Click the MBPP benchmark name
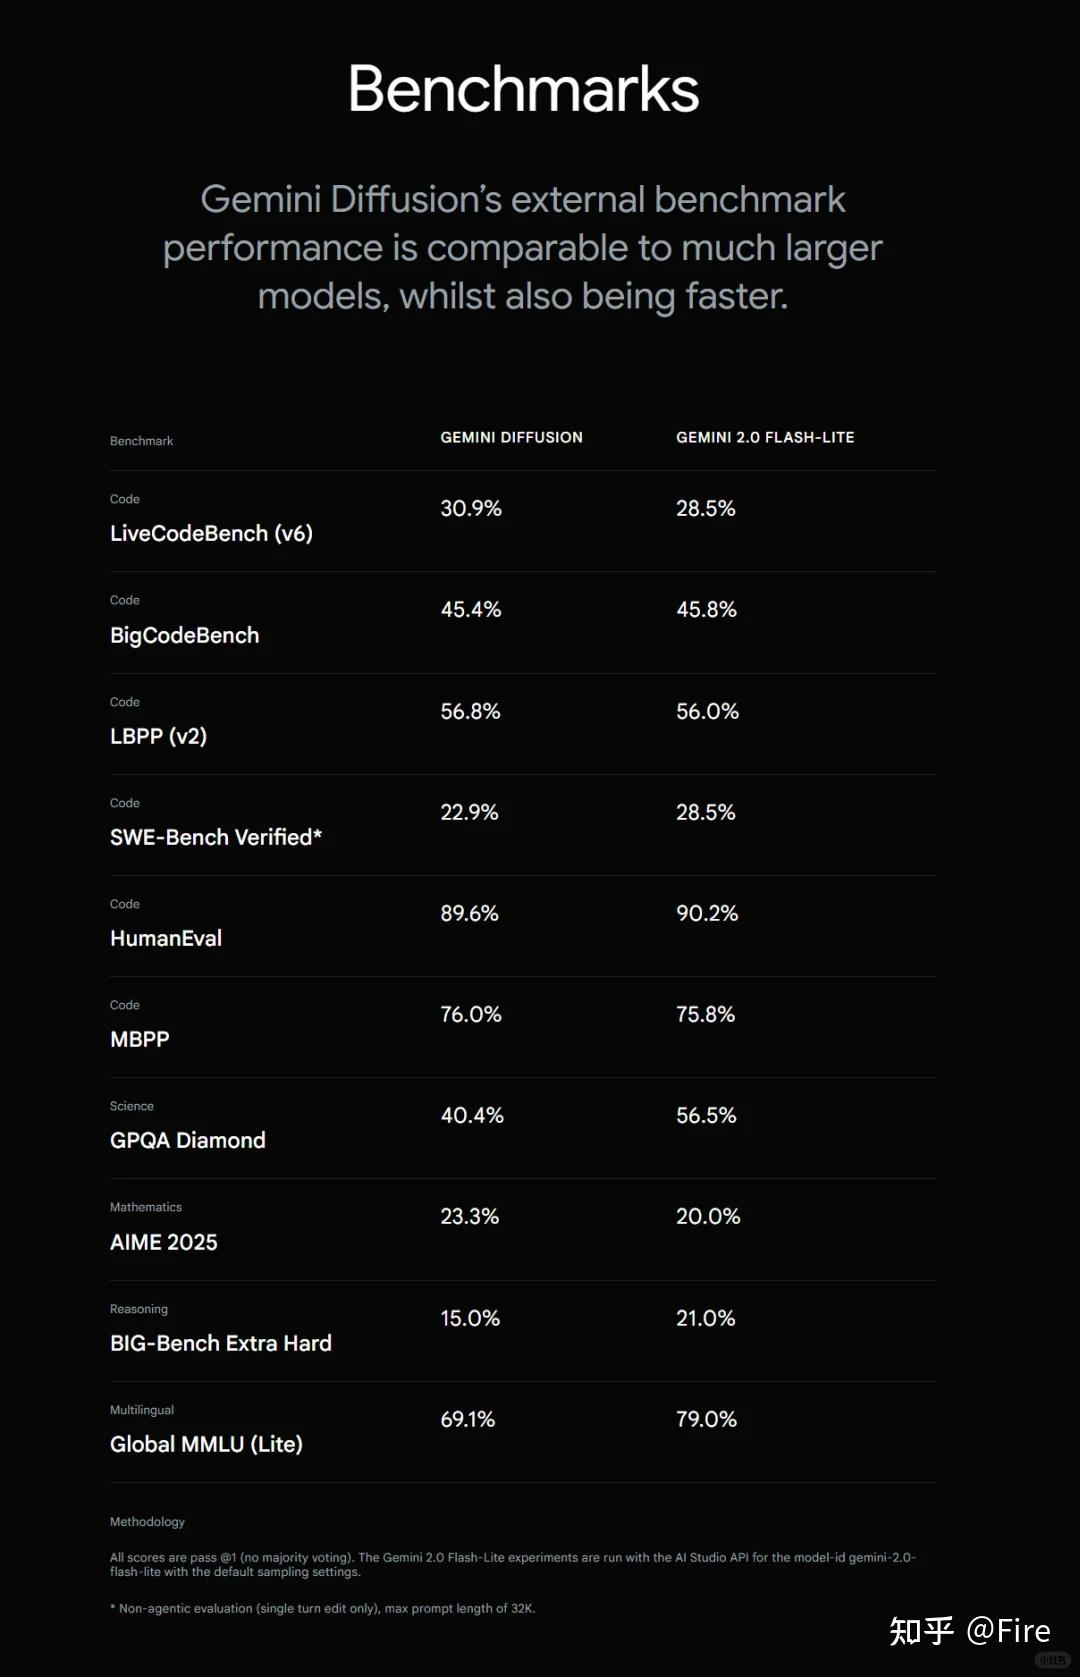The height and width of the screenshot is (1677, 1080). tap(140, 1039)
